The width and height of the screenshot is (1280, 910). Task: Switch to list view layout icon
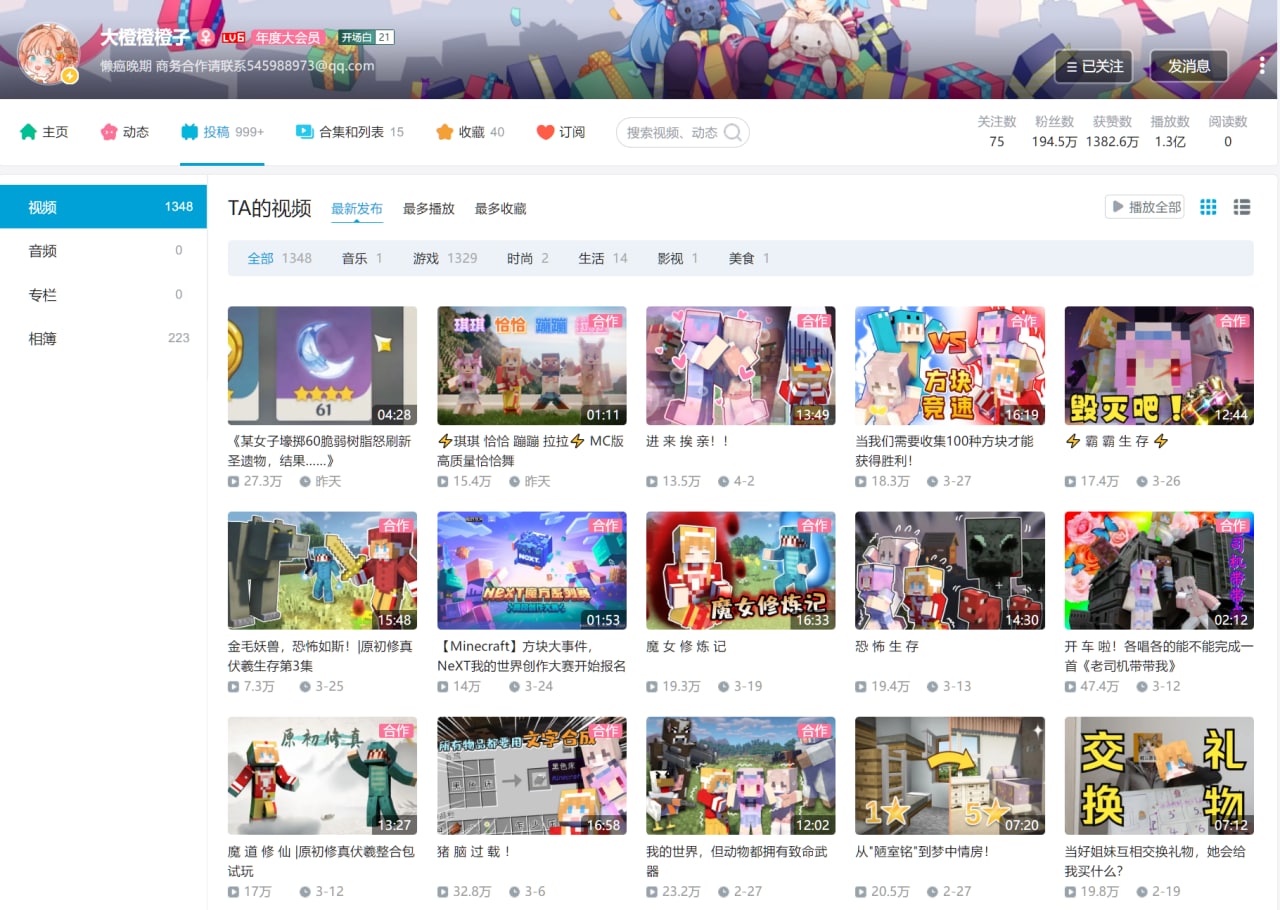point(1242,207)
